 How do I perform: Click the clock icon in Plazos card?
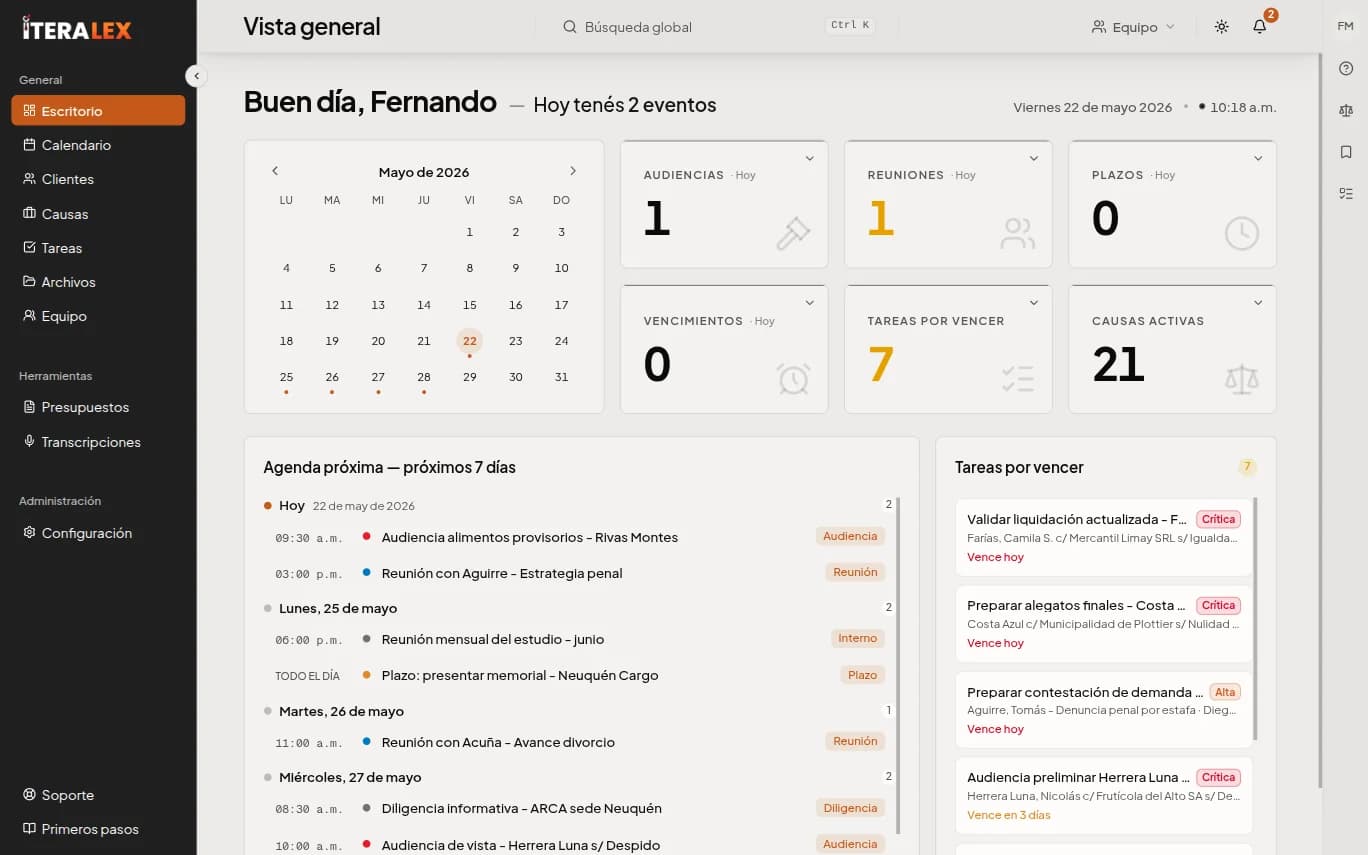coord(1241,234)
